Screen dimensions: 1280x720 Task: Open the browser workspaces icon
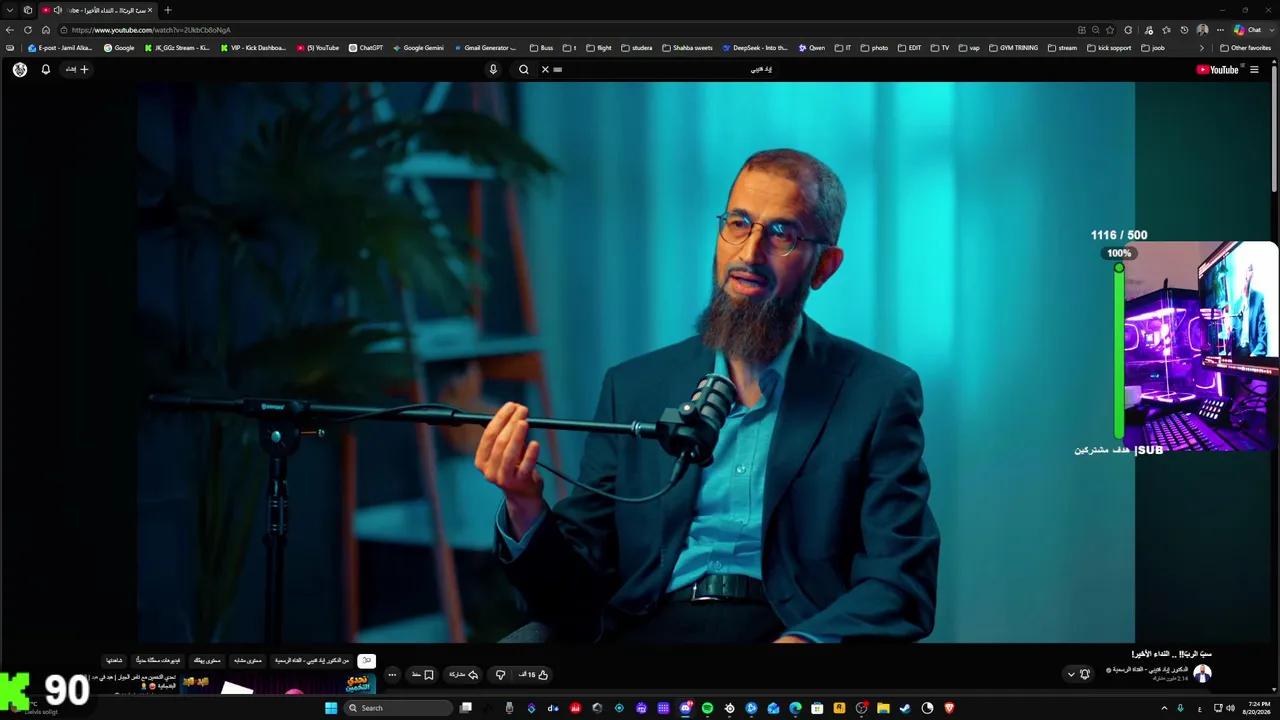(28, 10)
